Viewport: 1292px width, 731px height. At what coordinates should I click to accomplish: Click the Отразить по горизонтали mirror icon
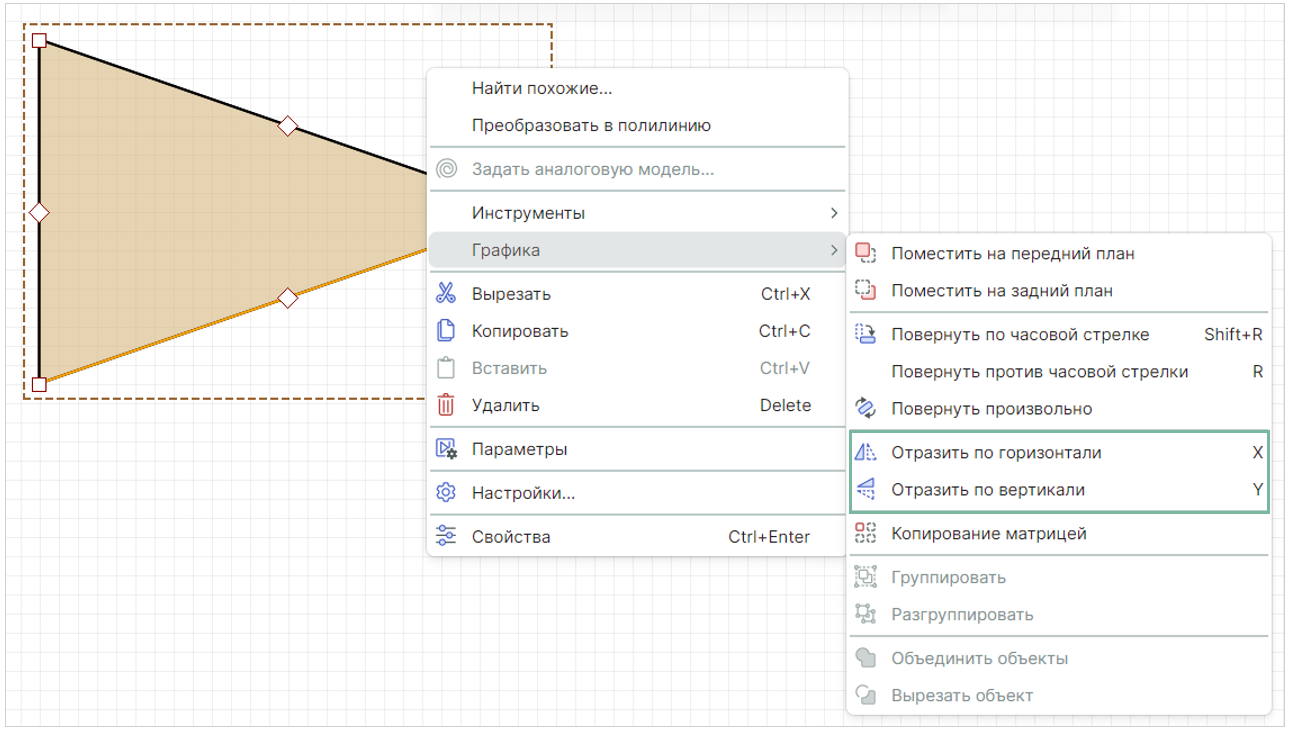point(866,453)
